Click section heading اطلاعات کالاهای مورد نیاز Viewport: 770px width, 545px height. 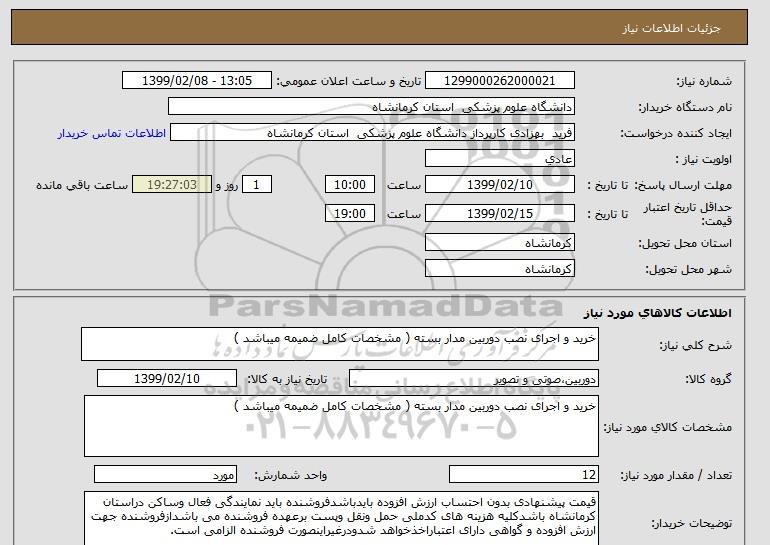[657, 313]
